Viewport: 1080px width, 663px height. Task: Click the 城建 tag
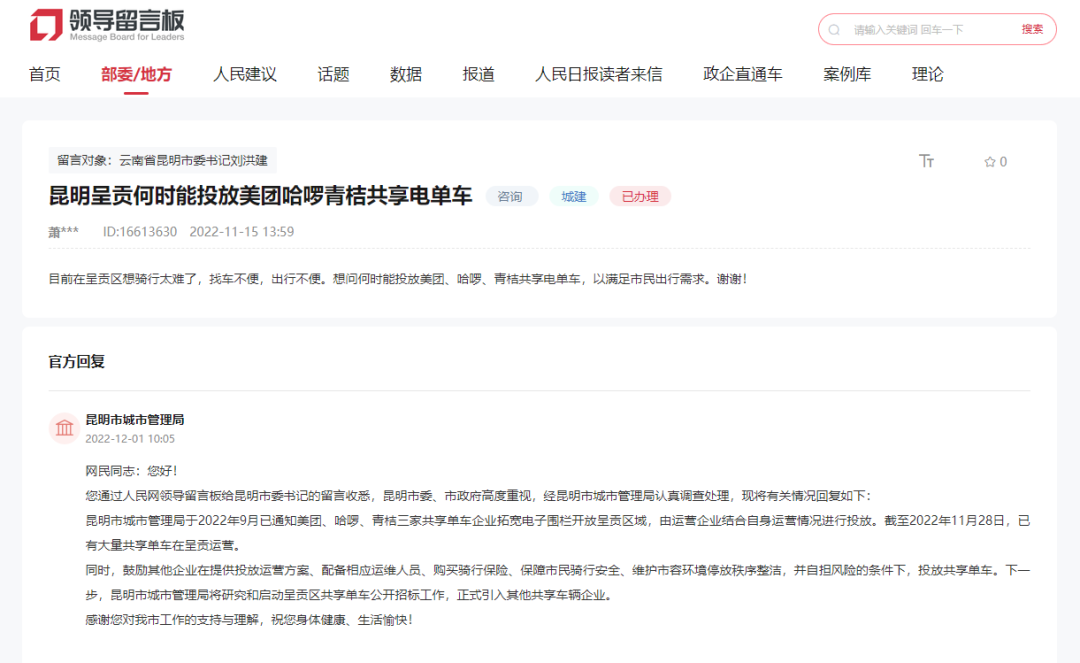pyautogui.click(x=574, y=197)
